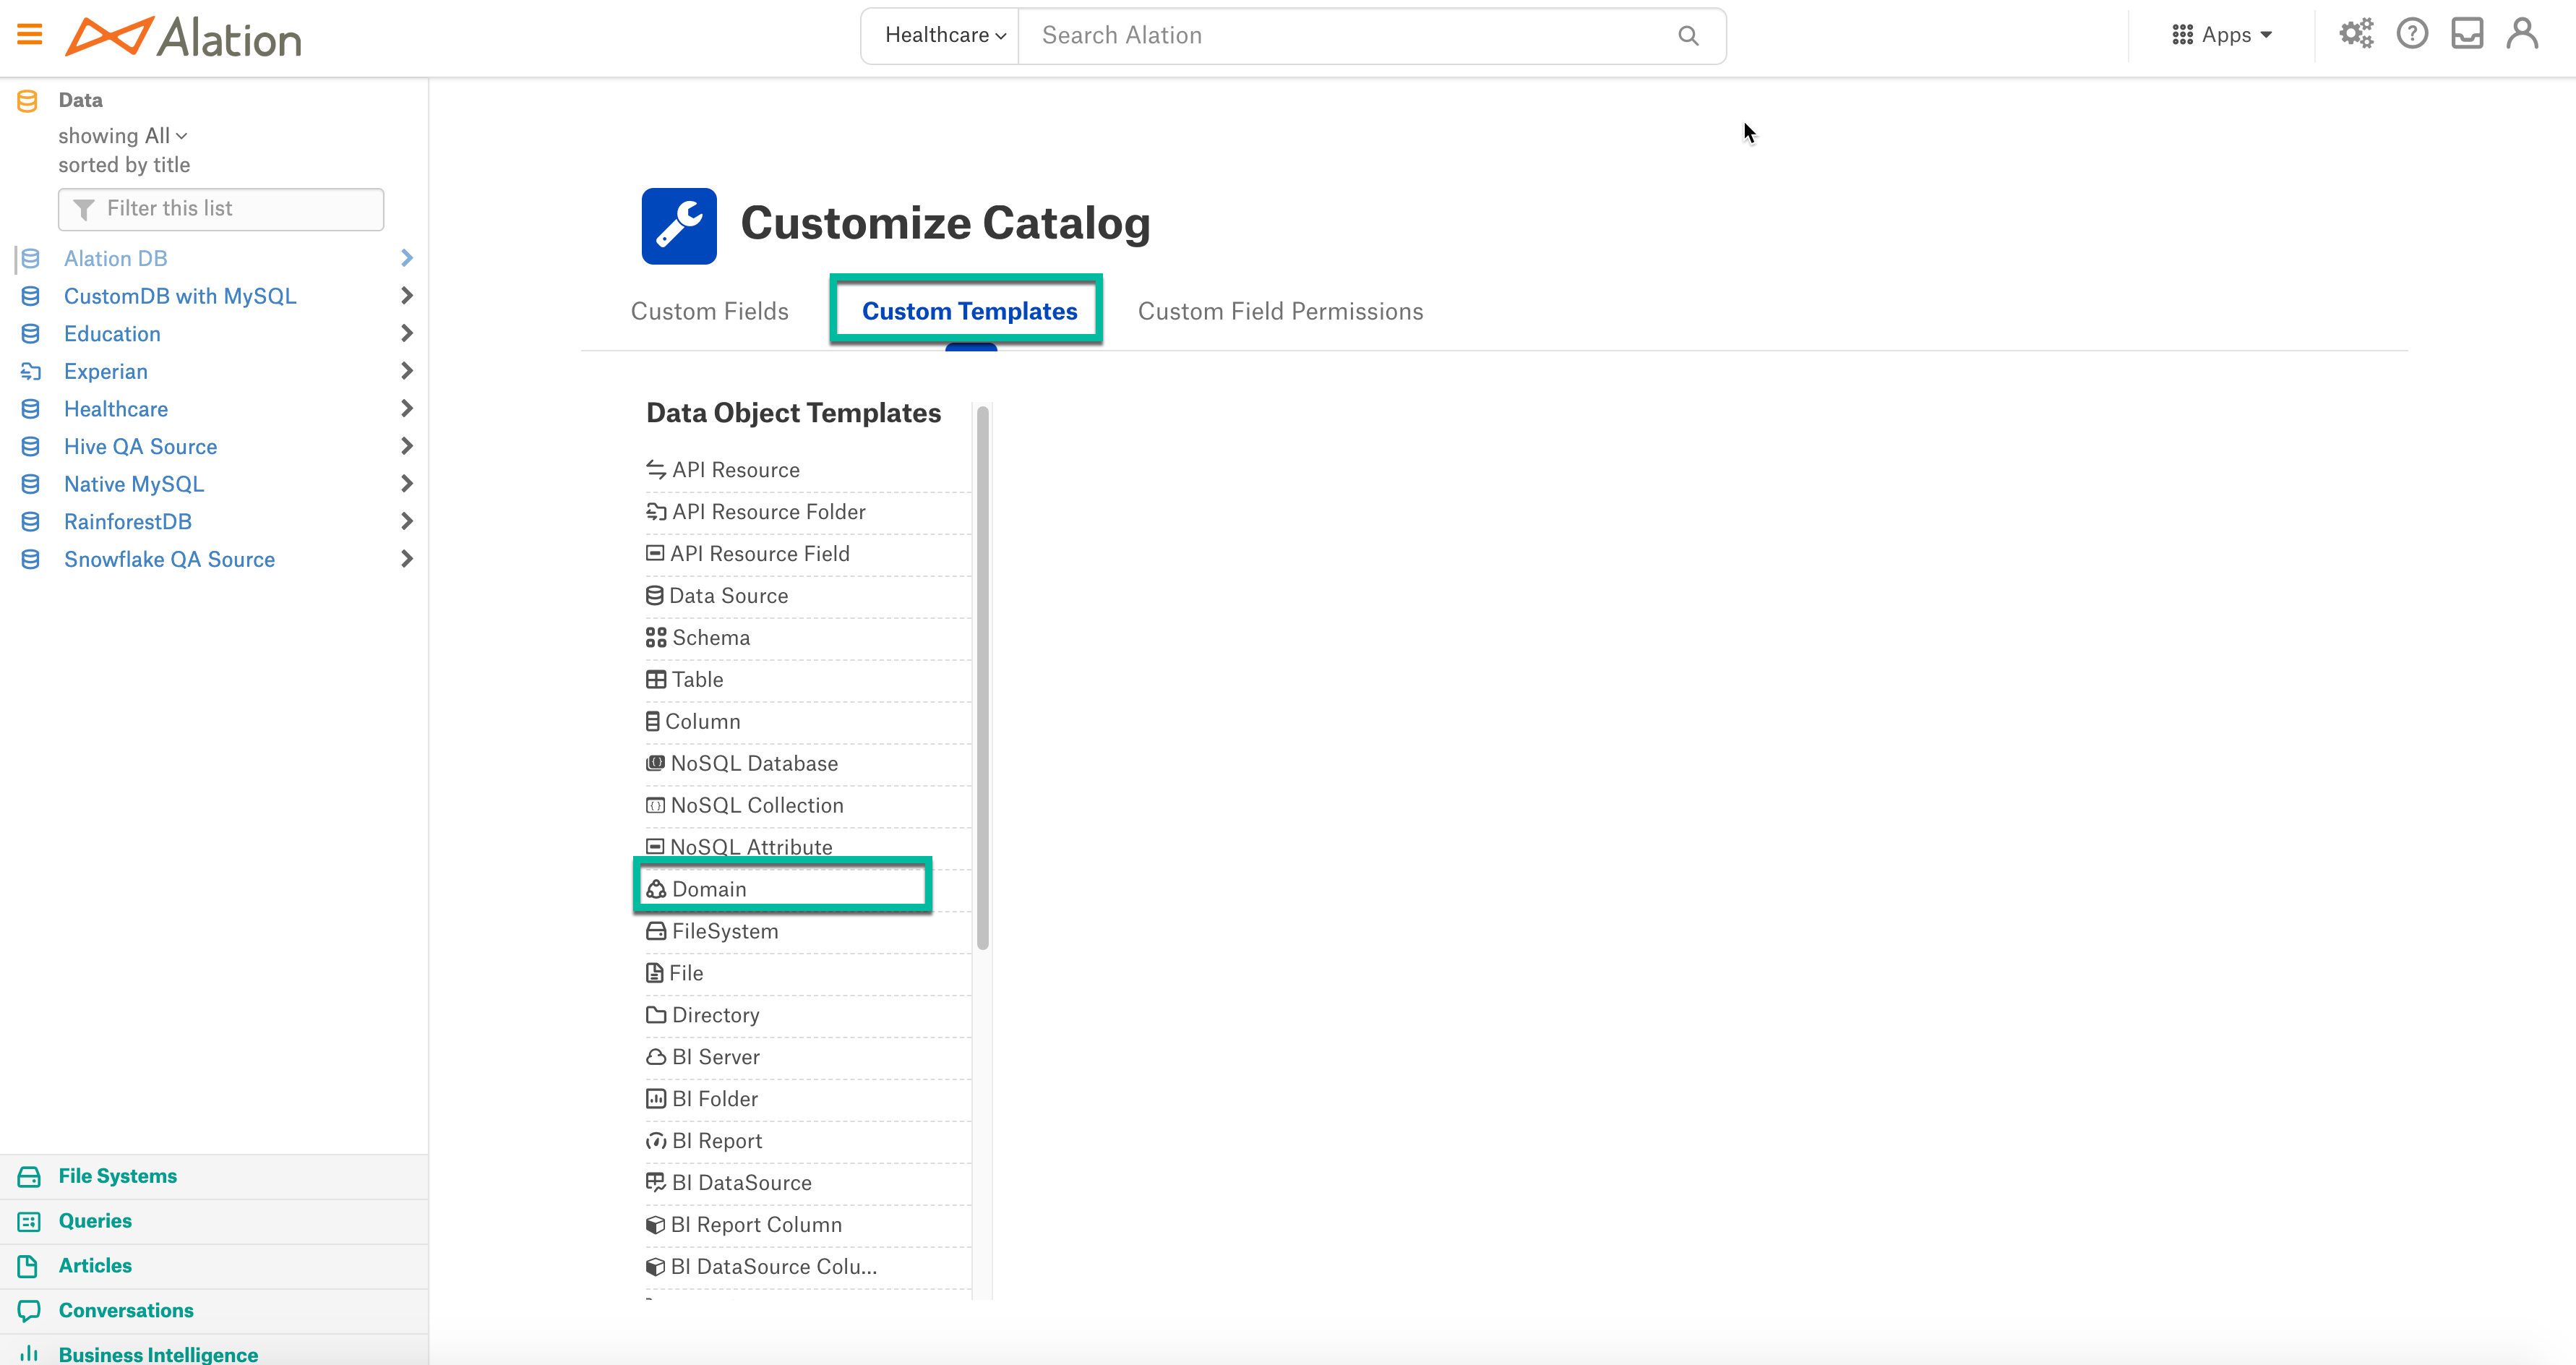Expand the CustomDB with MySQL chevron
The height and width of the screenshot is (1365, 2576).
(x=406, y=296)
